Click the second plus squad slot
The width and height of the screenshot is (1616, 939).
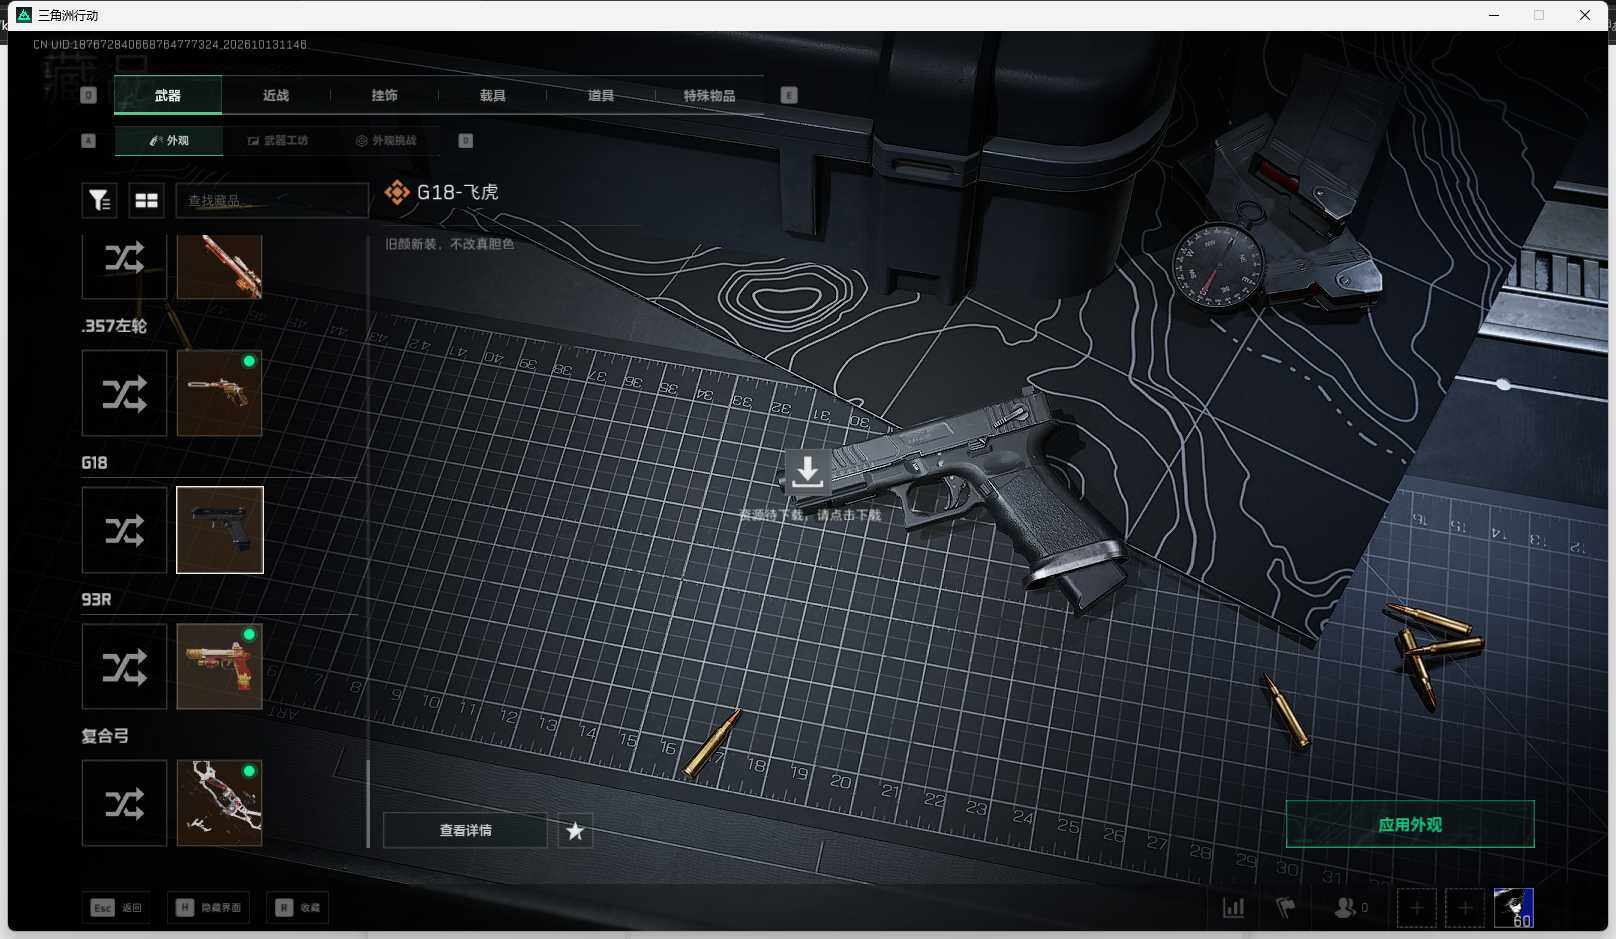tap(1465, 908)
